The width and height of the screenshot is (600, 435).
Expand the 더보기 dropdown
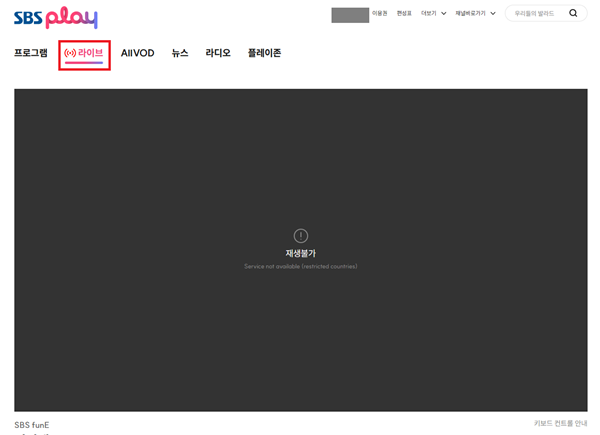pyautogui.click(x=433, y=14)
